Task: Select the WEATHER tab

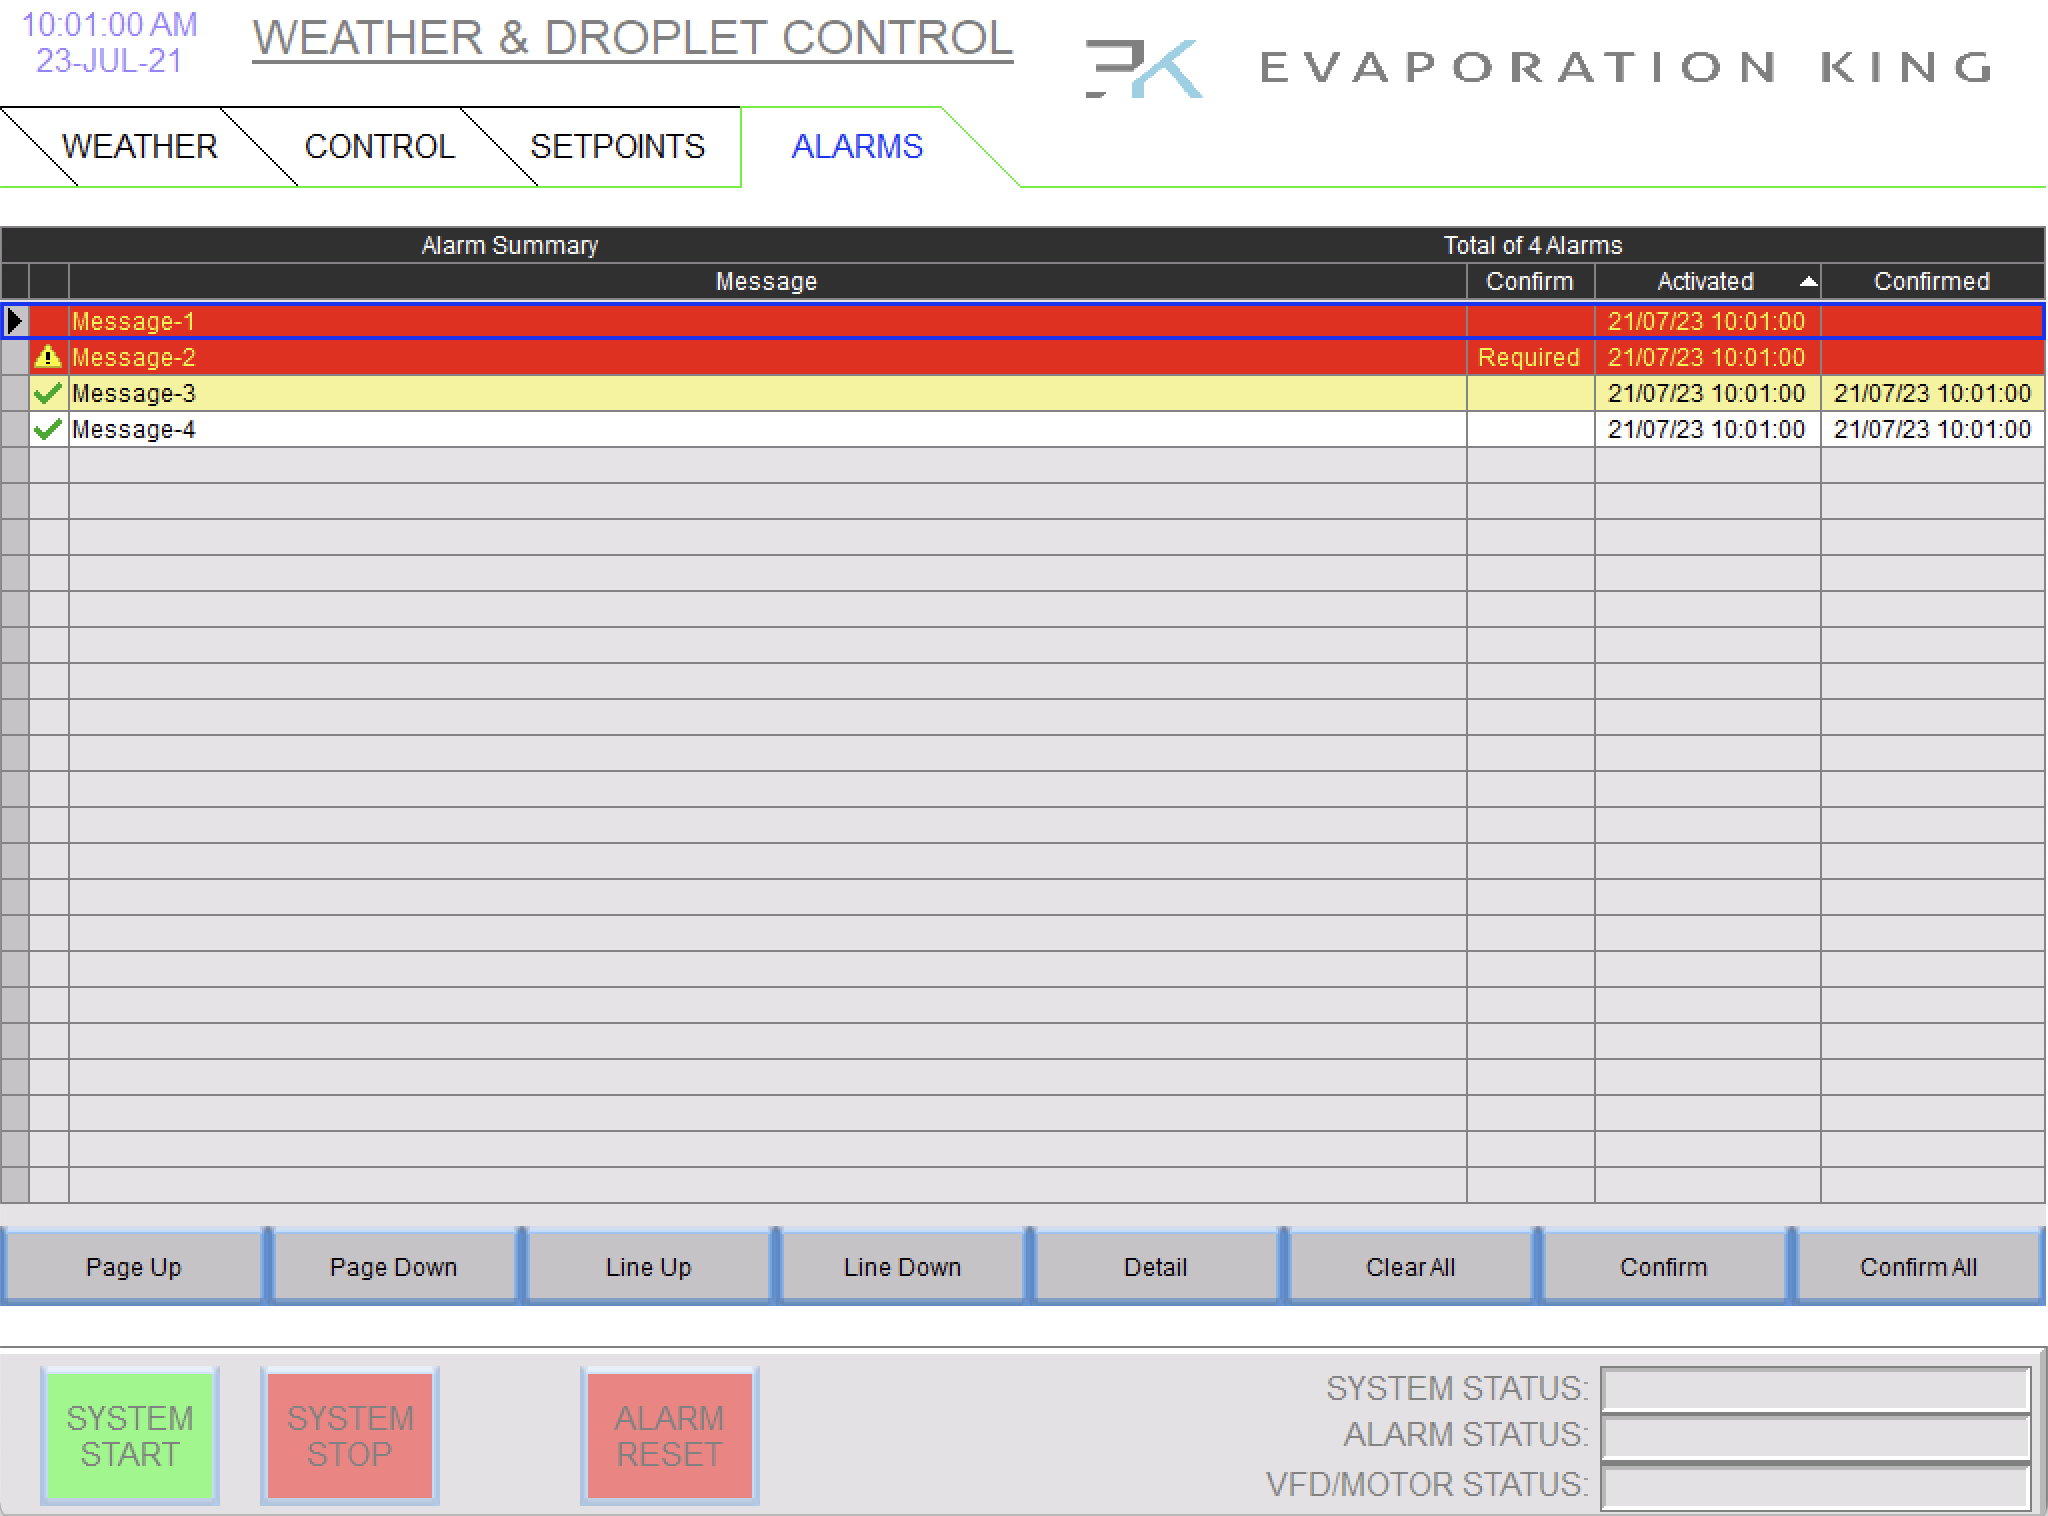Action: (x=139, y=147)
